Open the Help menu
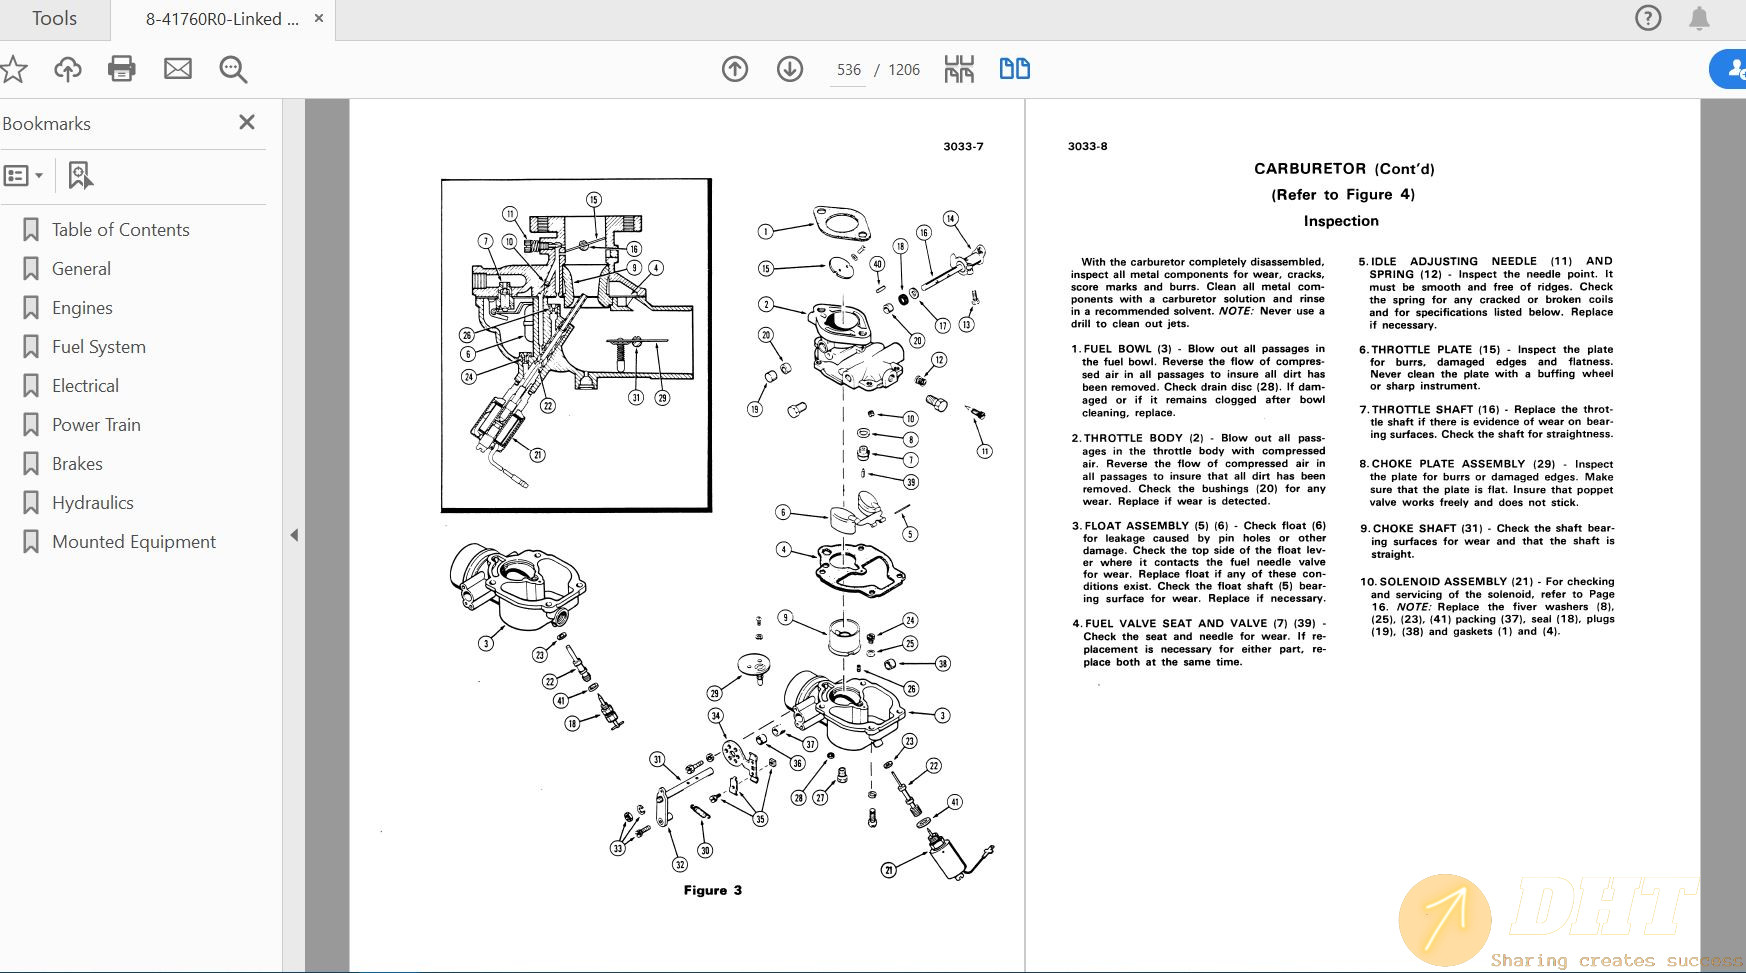The image size is (1746, 973). point(1647,18)
